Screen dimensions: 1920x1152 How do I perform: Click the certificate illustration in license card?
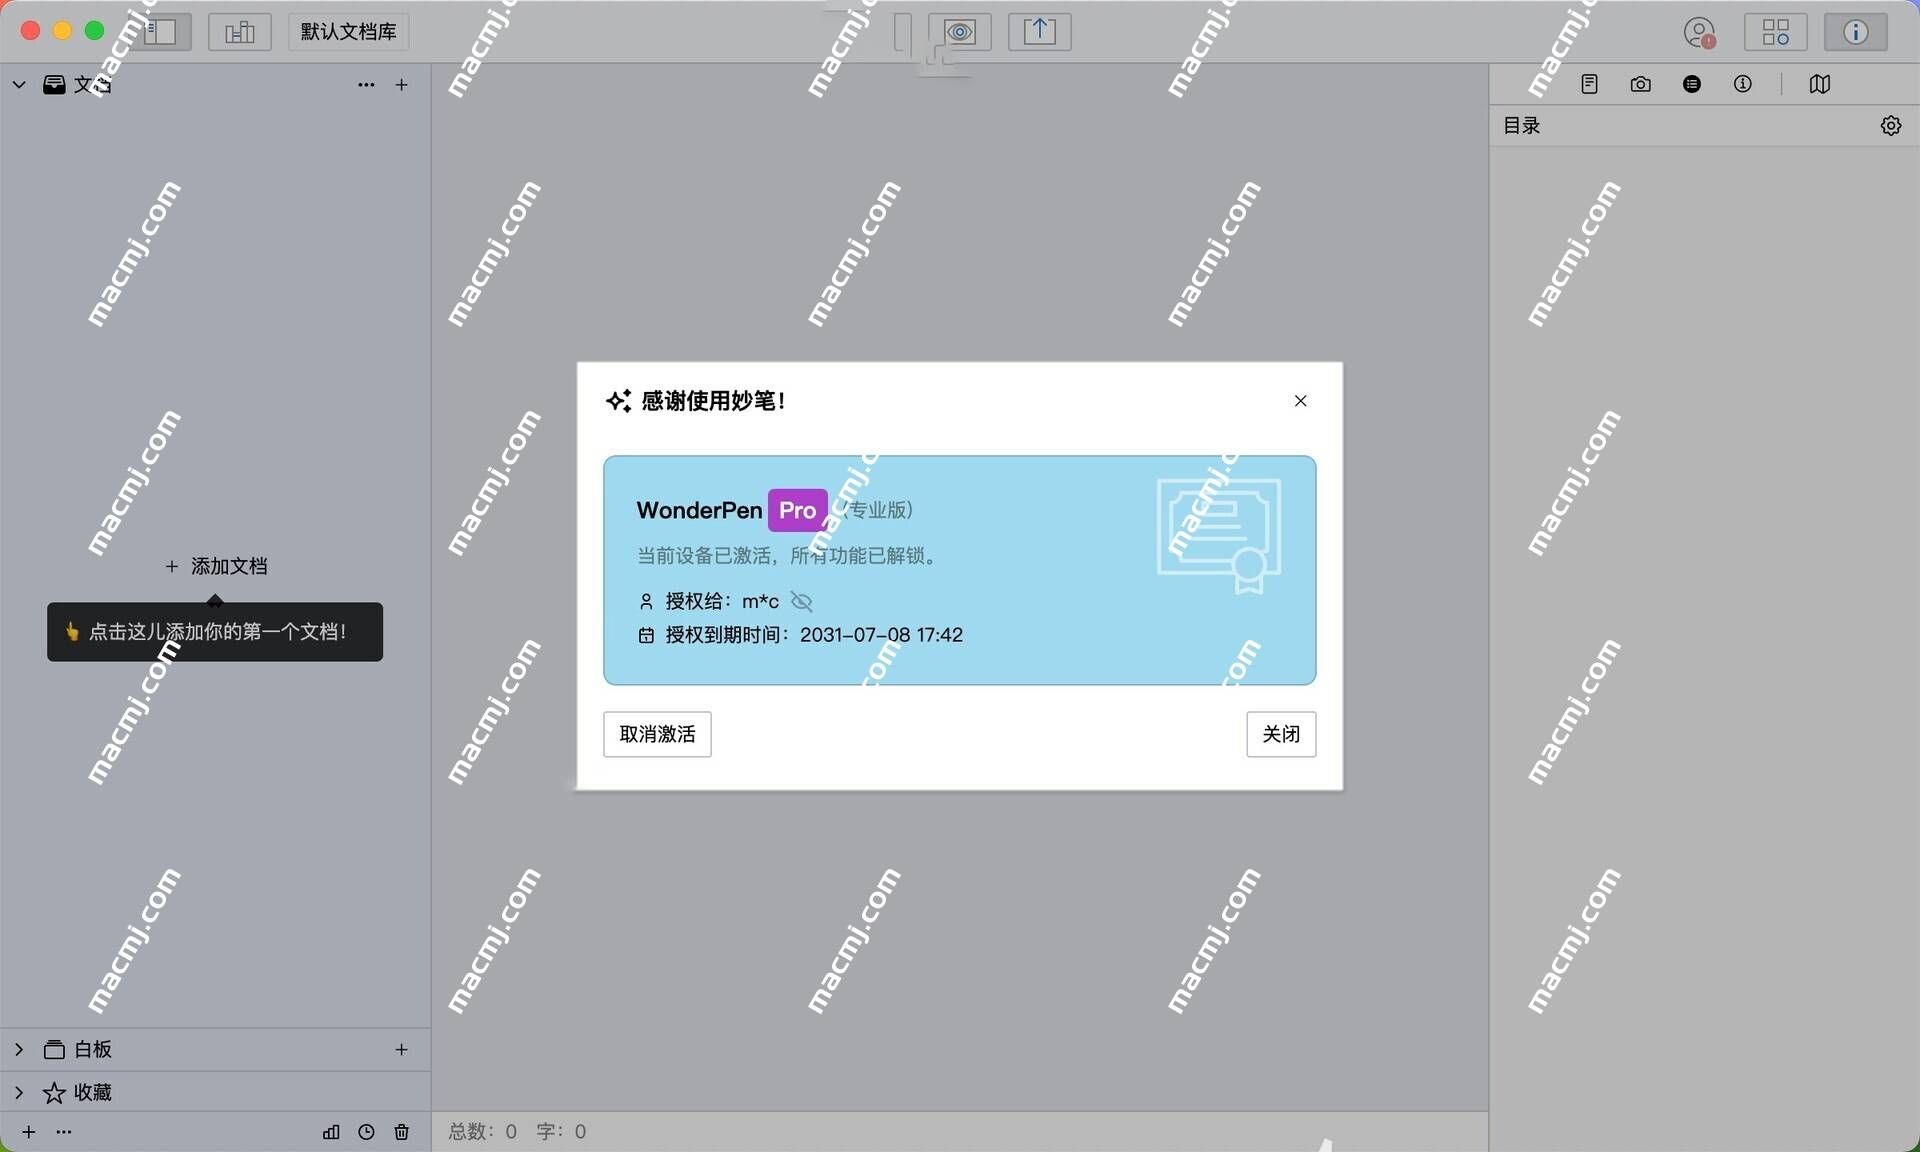tap(1219, 536)
